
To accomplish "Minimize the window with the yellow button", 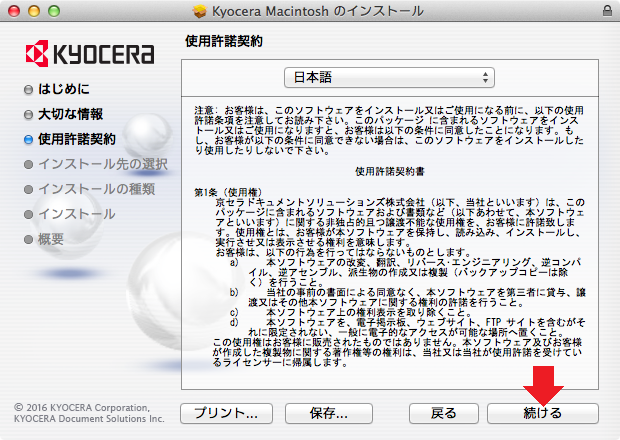I will click(34, 11).
